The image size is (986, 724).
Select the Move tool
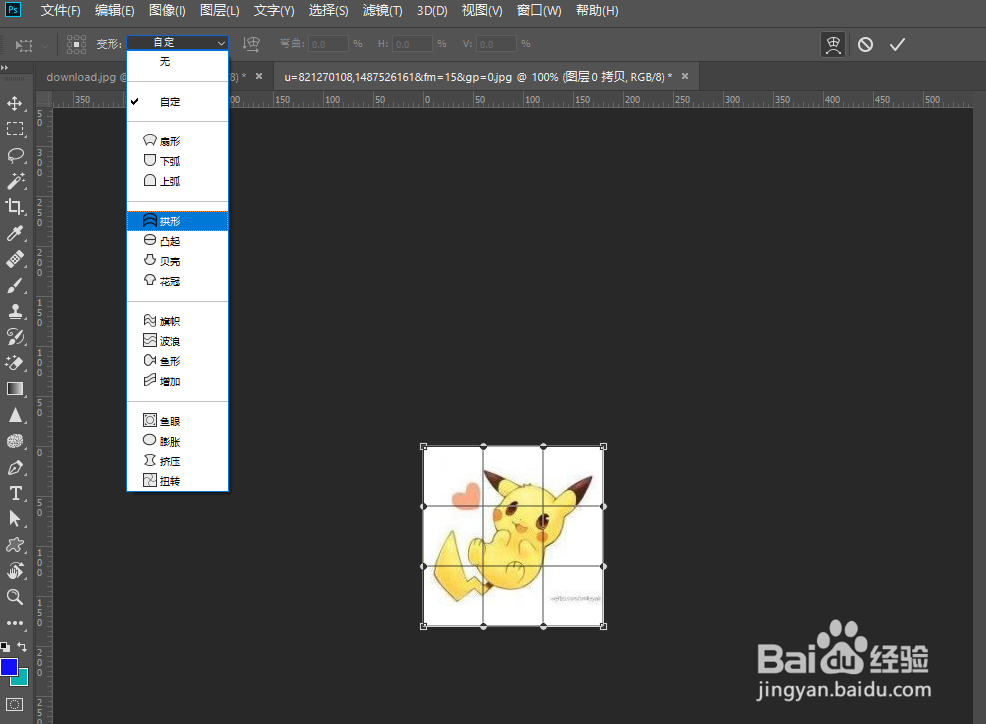click(15, 103)
